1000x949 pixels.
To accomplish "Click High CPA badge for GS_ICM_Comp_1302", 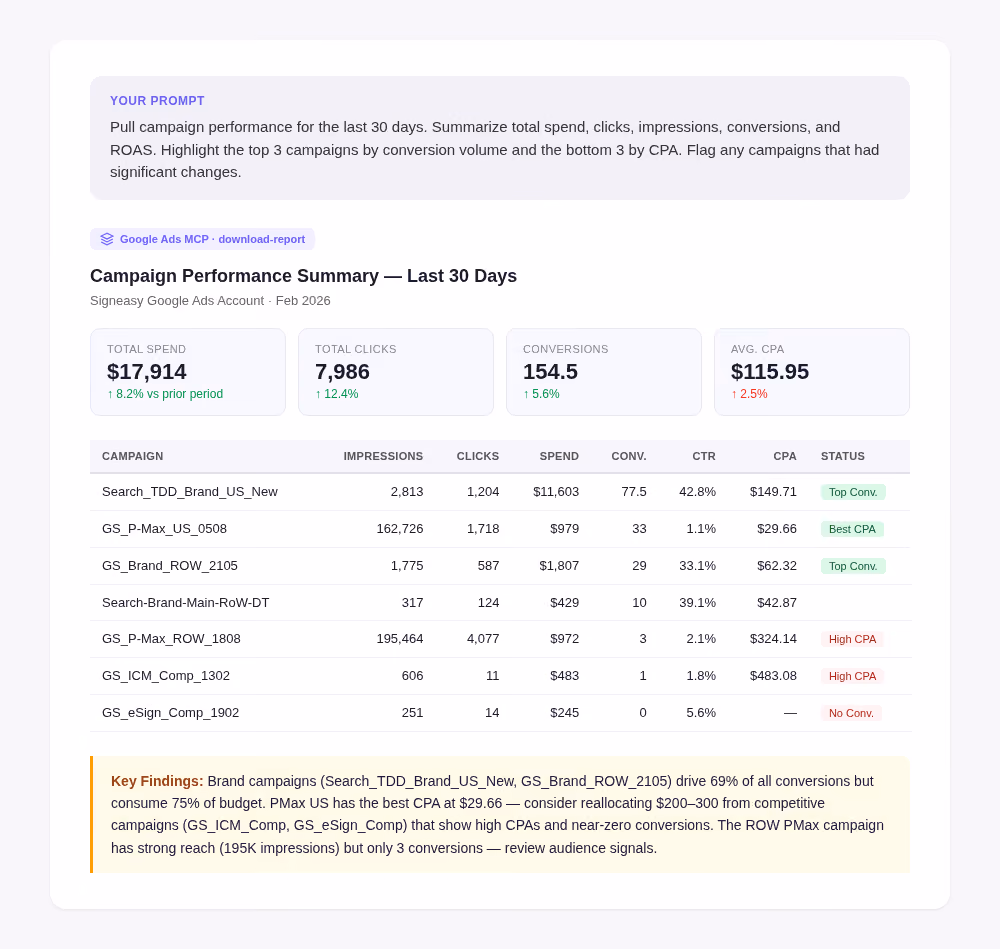I will pos(852,677).
